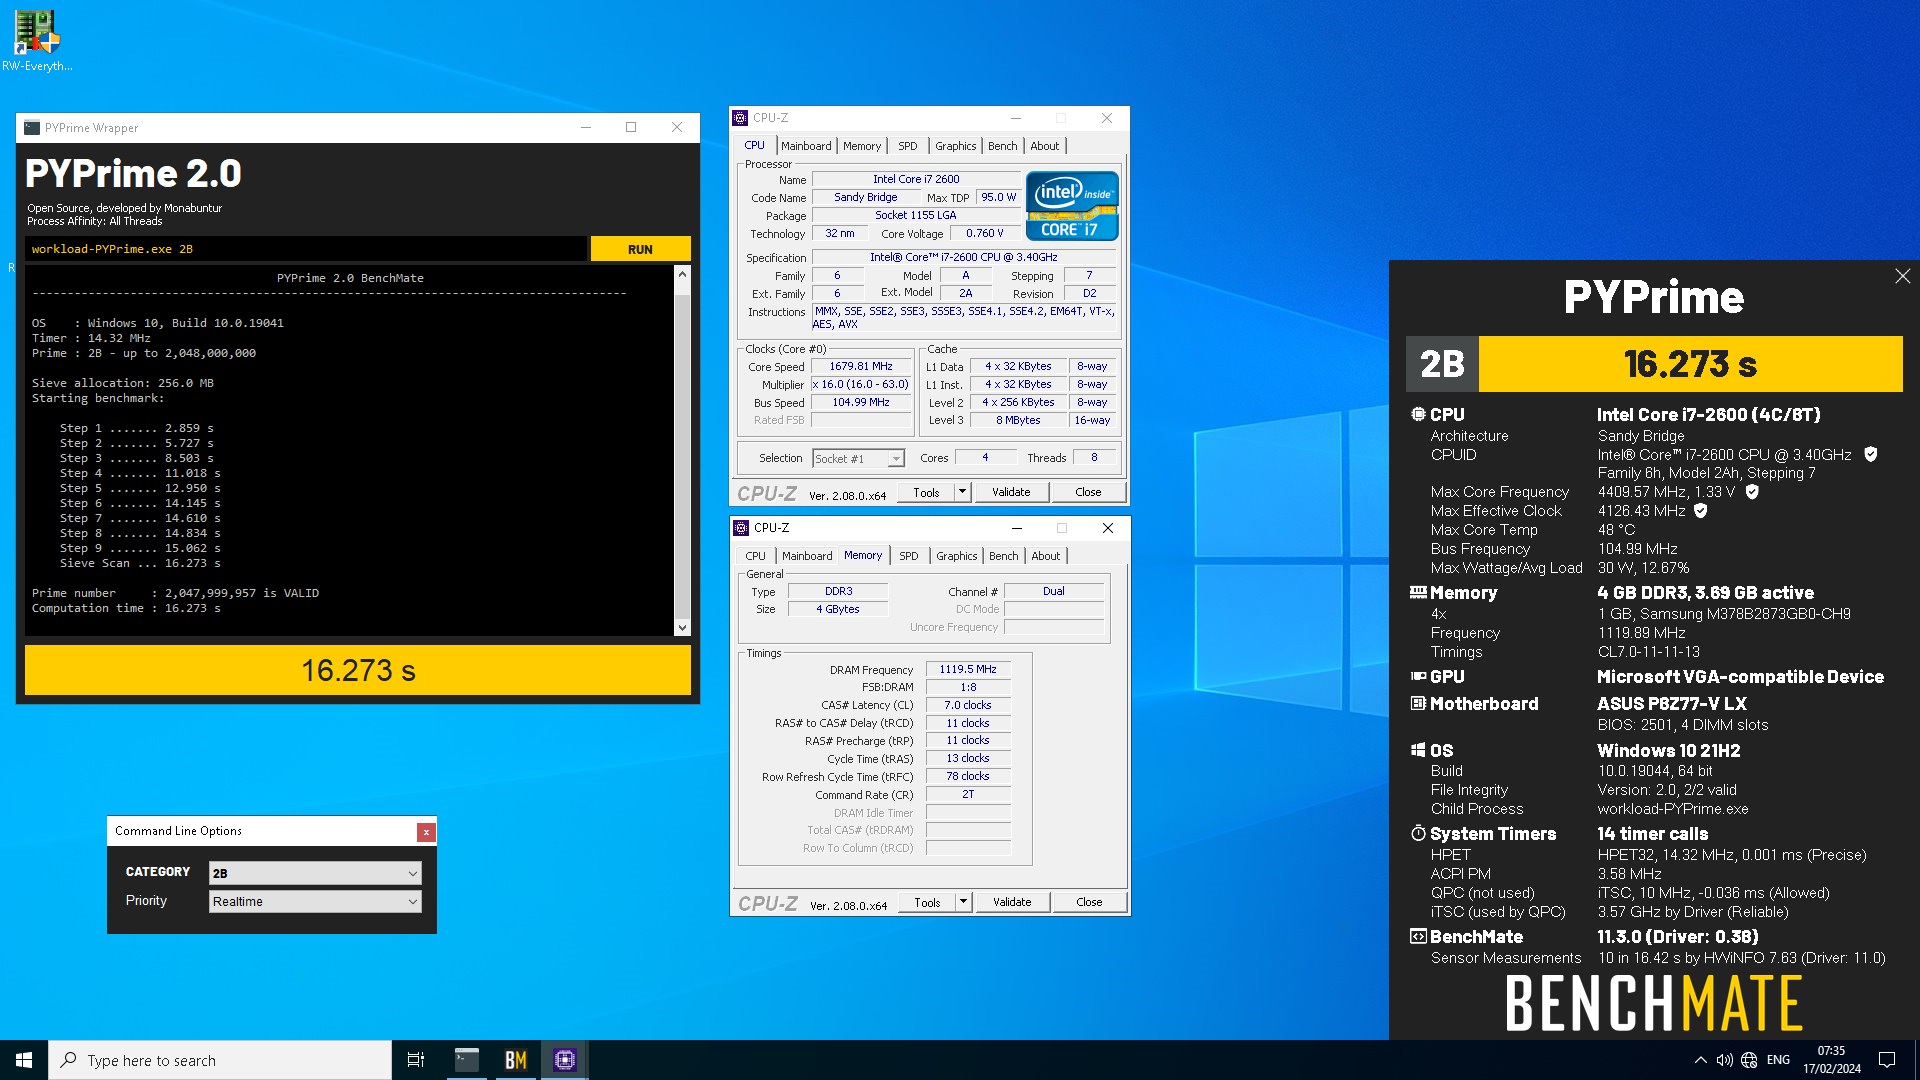Click the verified shield beside CPUID string
The width and height of the screenshot is (1920, 1080).
(x=1871, y=454)
